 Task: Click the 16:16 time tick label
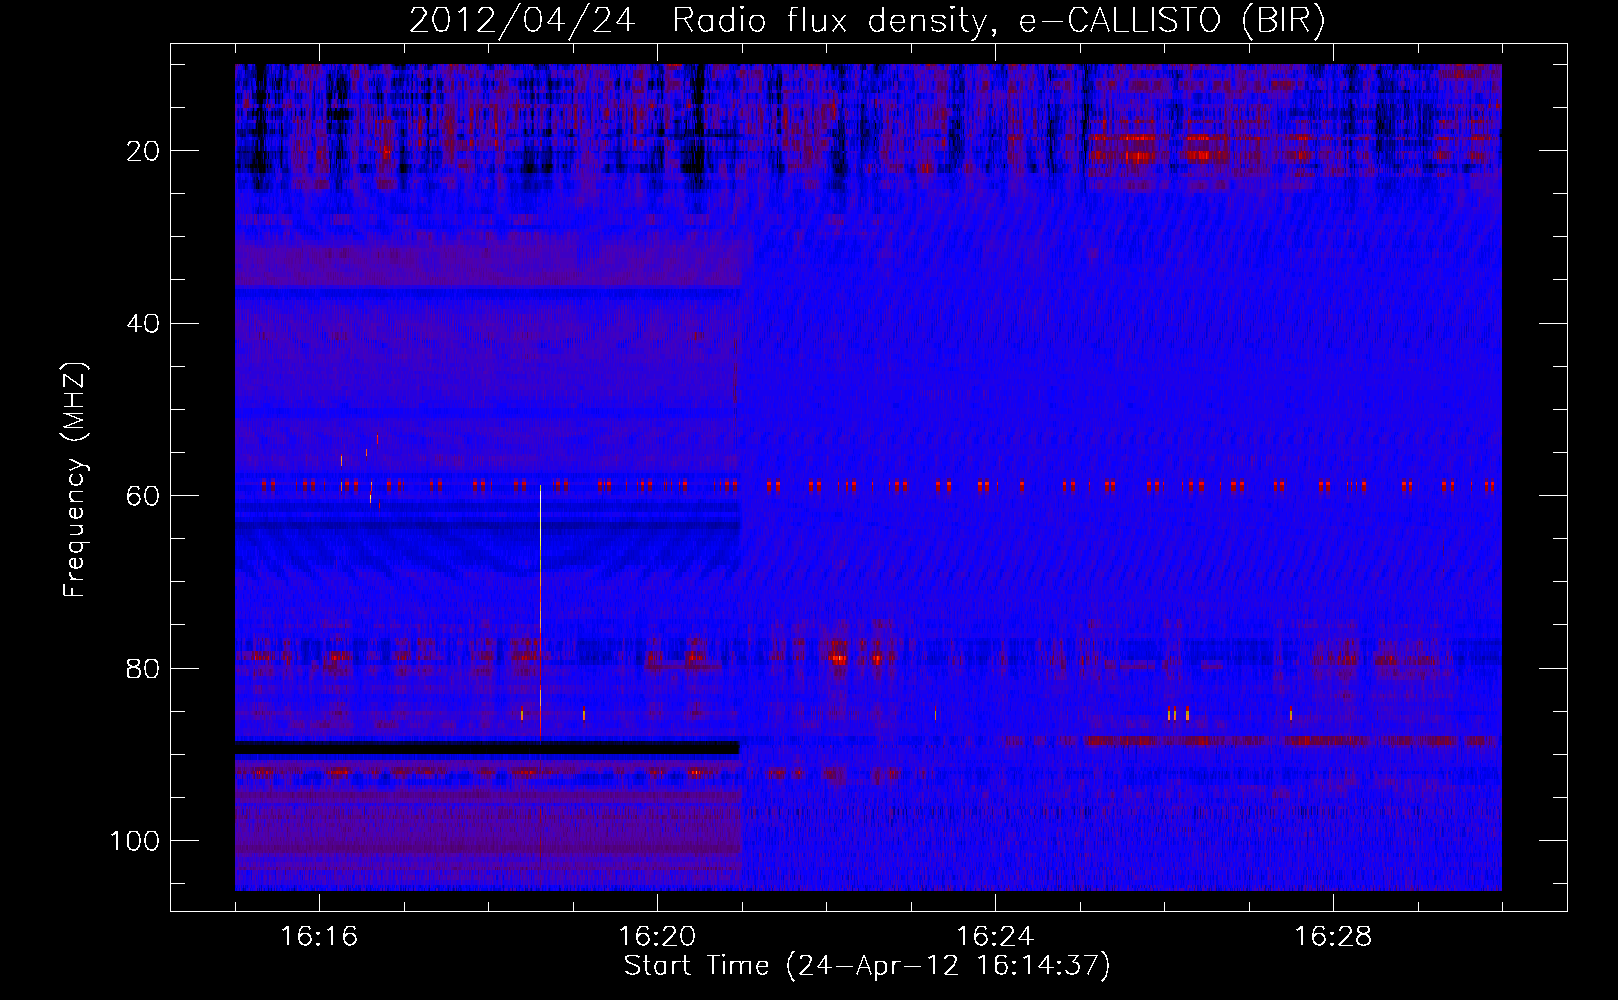tap(319, 937)
